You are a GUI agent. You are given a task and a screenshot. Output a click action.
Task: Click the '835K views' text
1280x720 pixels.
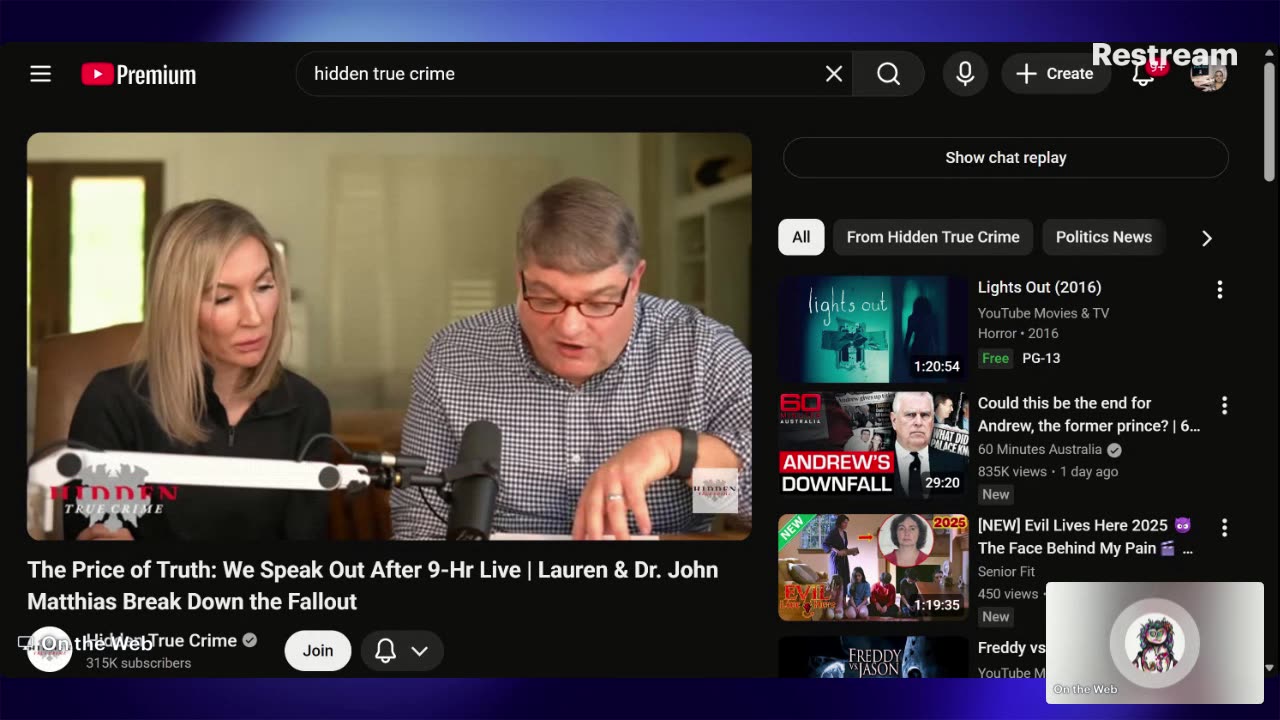click(x=1012, y=472)
